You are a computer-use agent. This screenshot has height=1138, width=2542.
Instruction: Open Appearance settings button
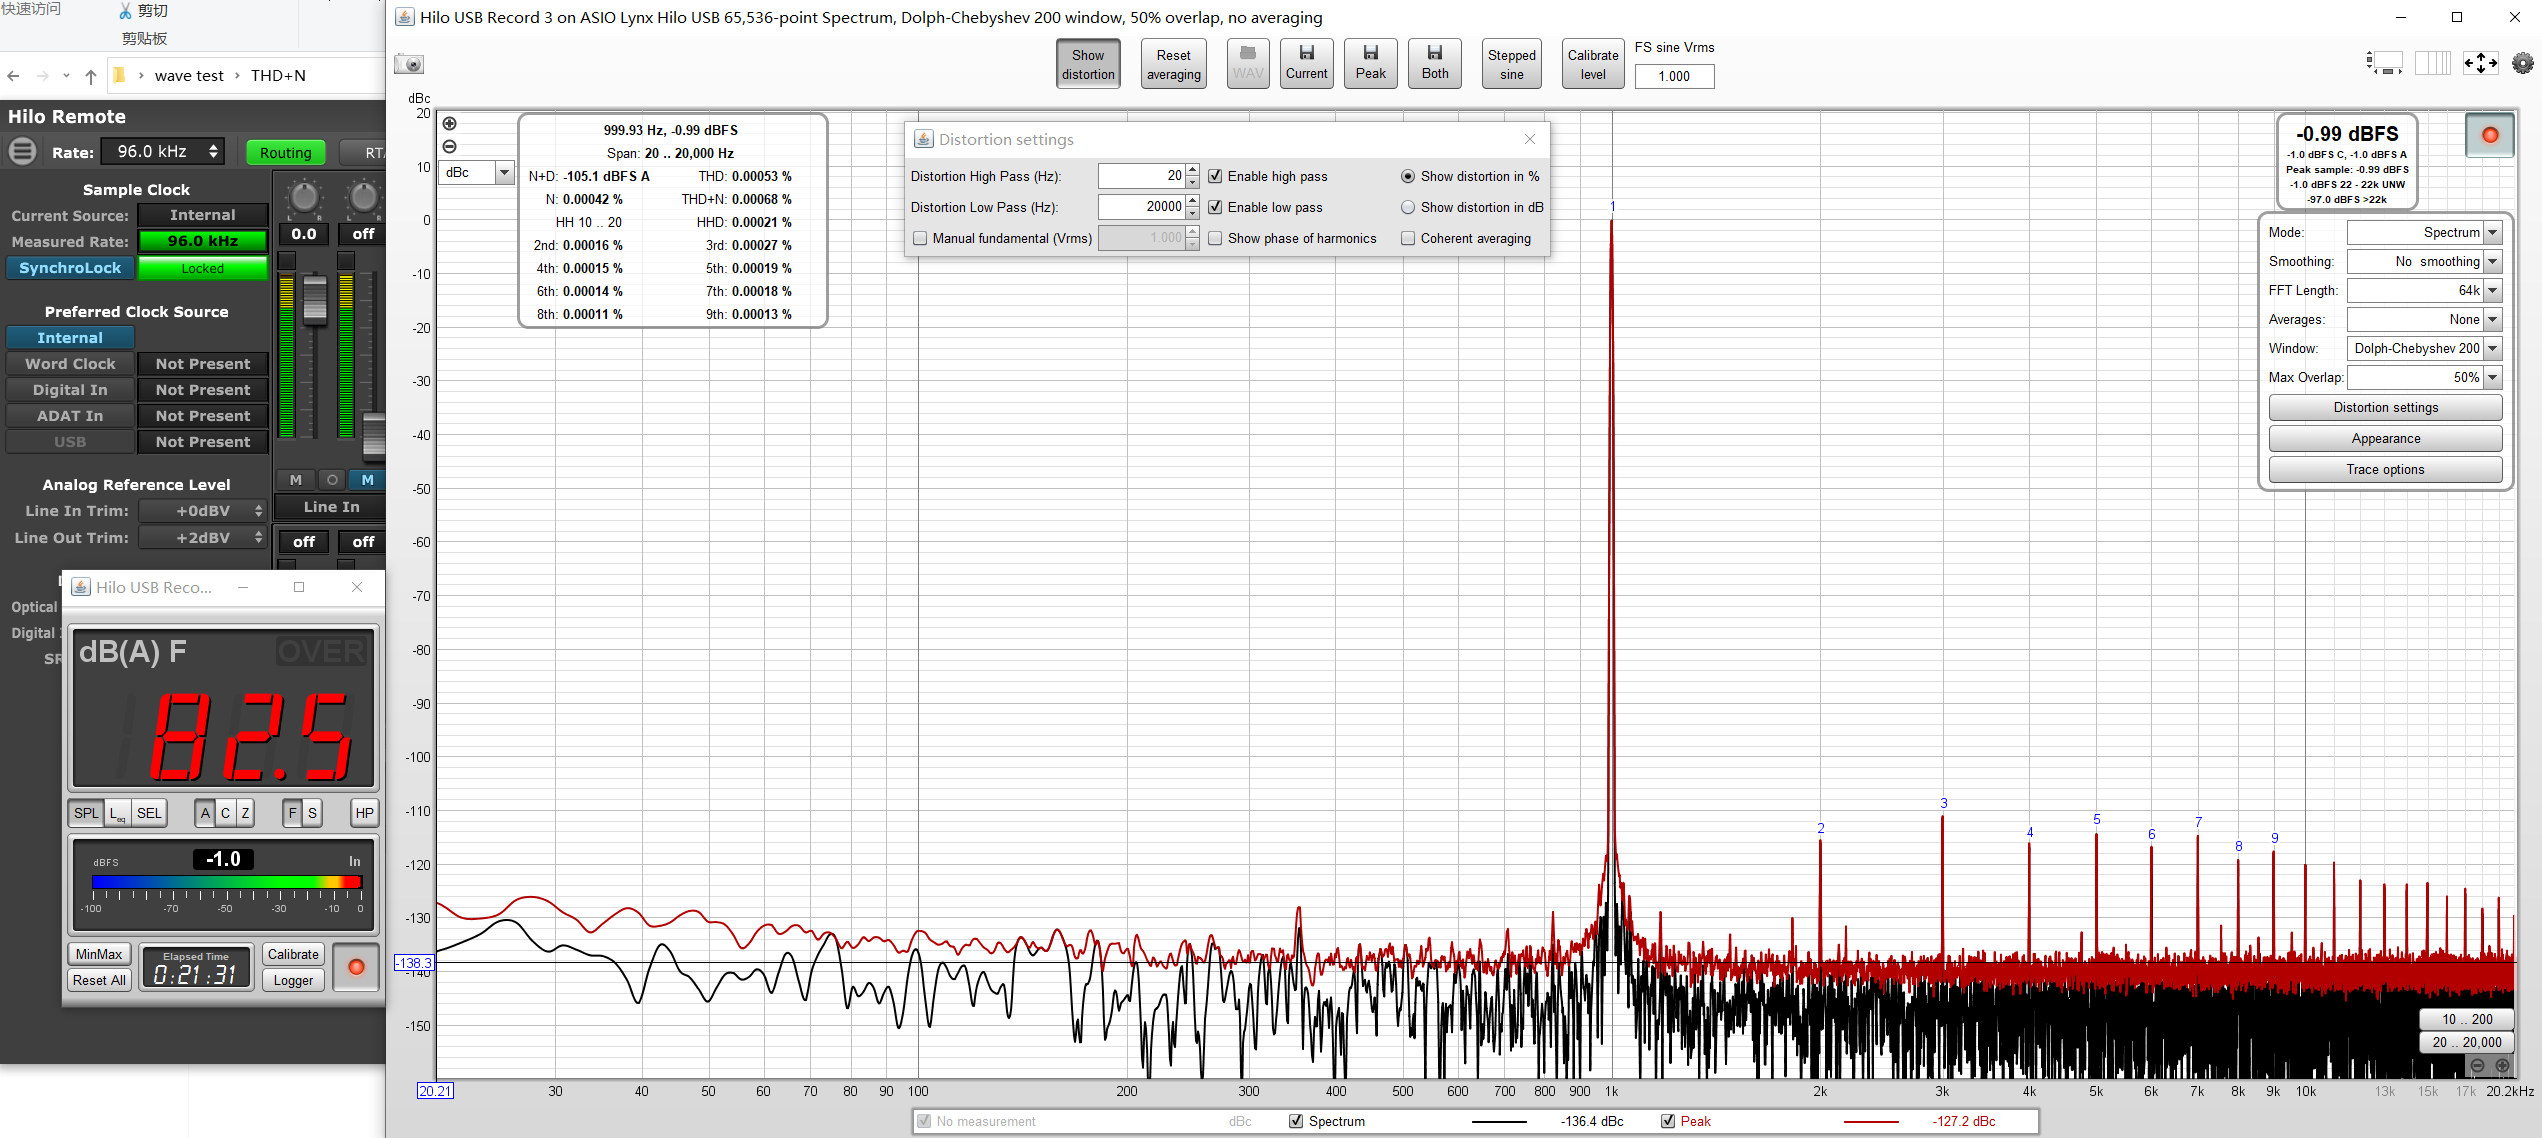2385,439
